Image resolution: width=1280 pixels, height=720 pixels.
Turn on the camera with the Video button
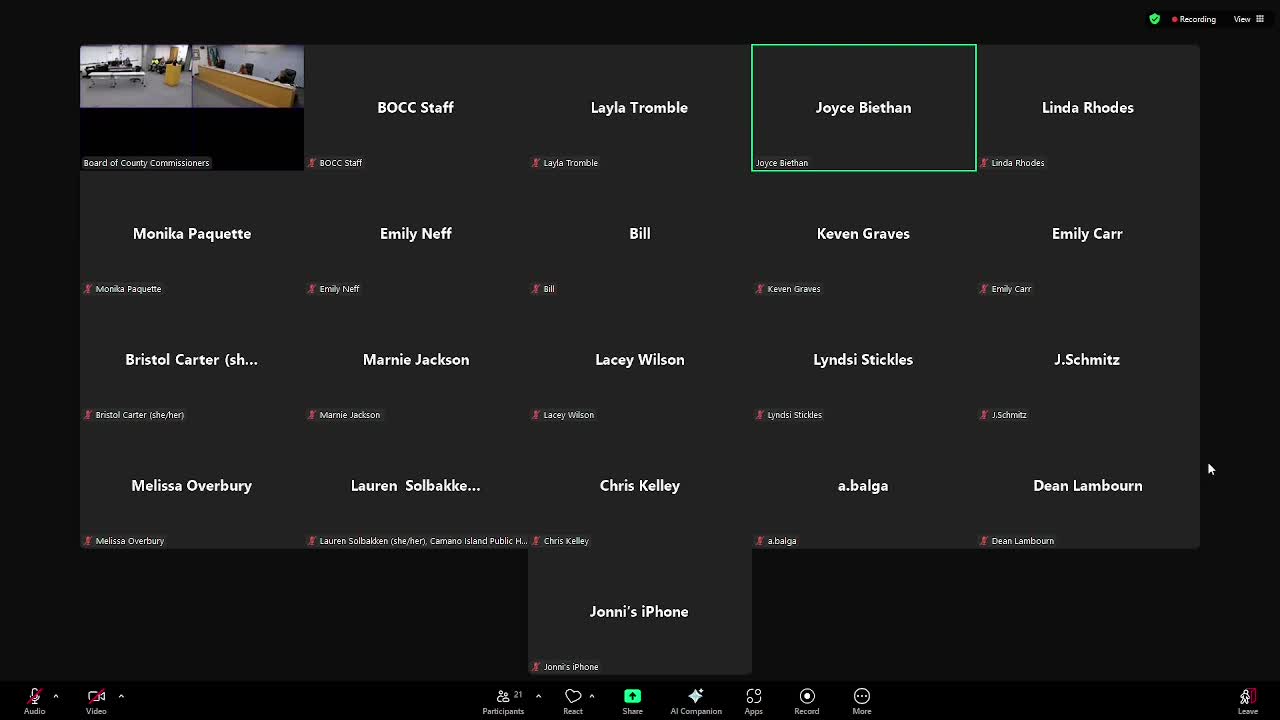click(96, 700)
